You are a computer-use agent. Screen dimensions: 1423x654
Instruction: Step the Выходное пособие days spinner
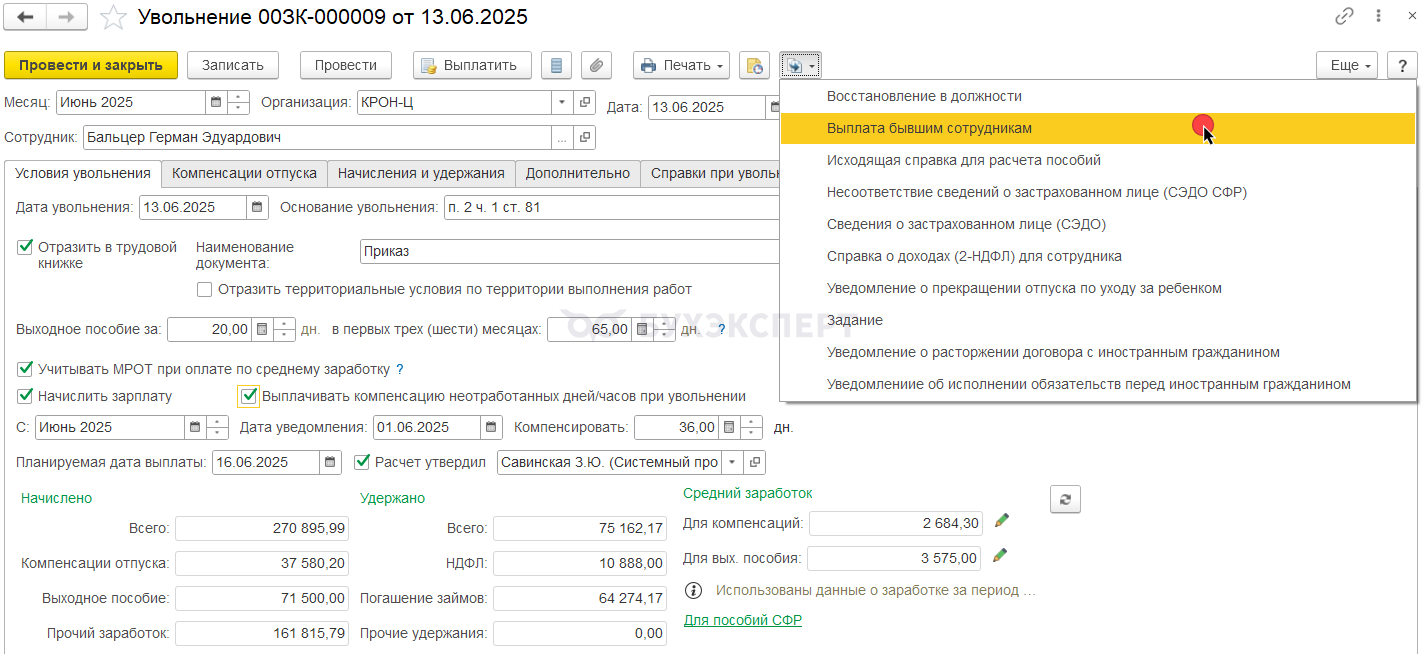click(284, 329)
